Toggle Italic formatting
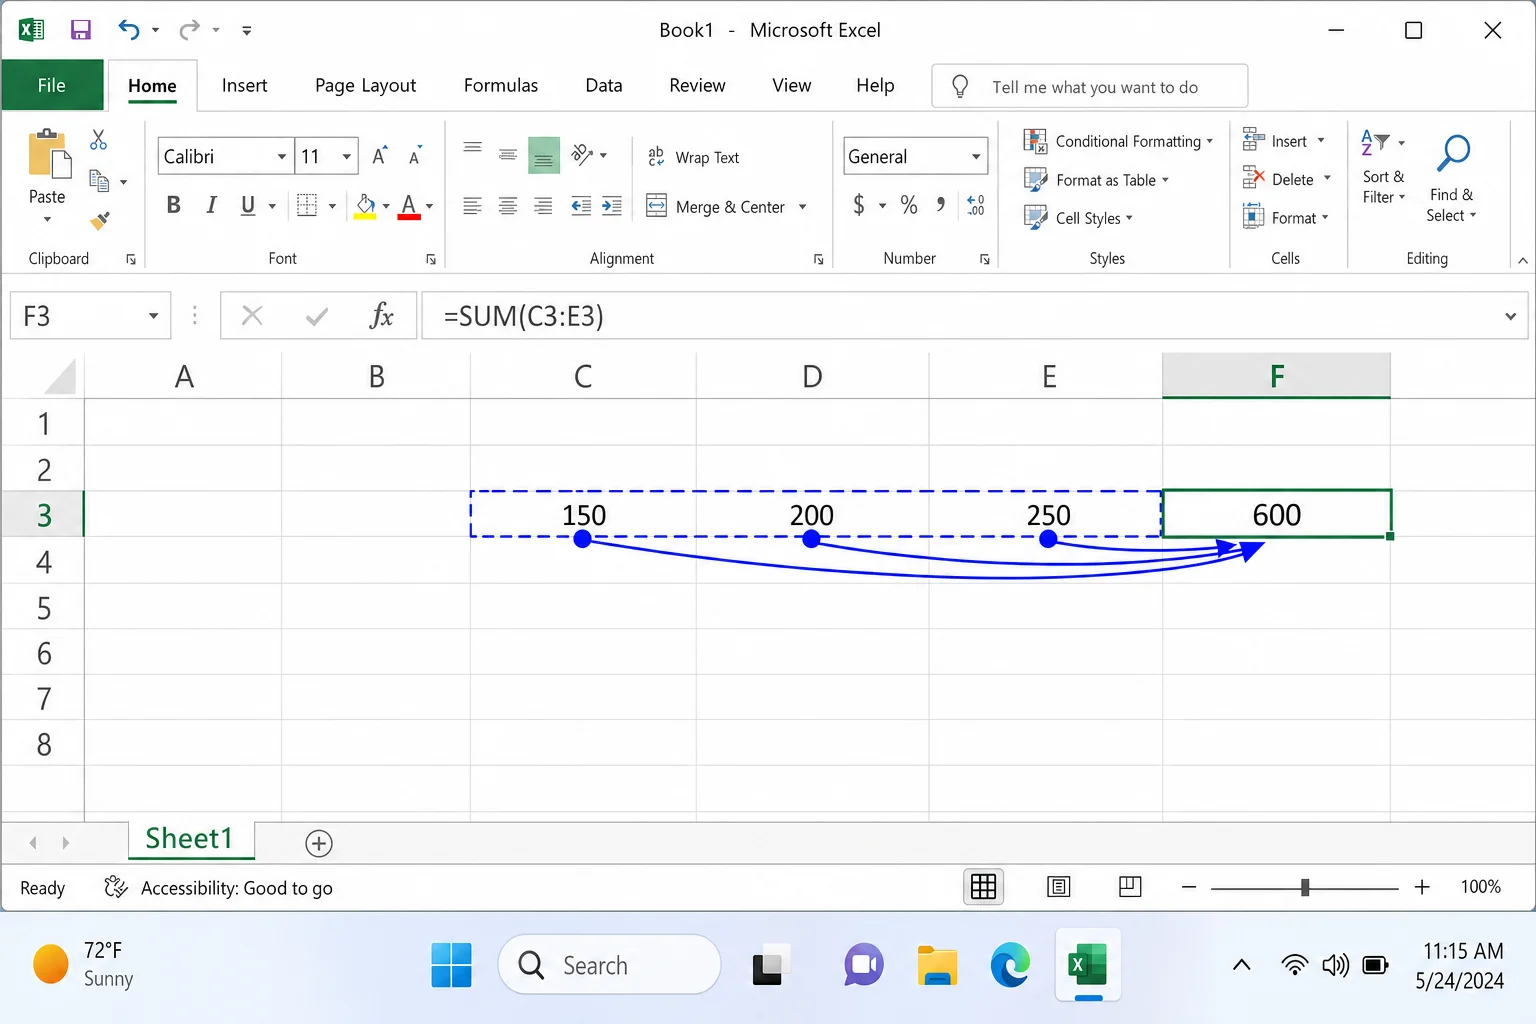The width and height of the screenshot is (1536, 1024). click(x=211, y=205)
